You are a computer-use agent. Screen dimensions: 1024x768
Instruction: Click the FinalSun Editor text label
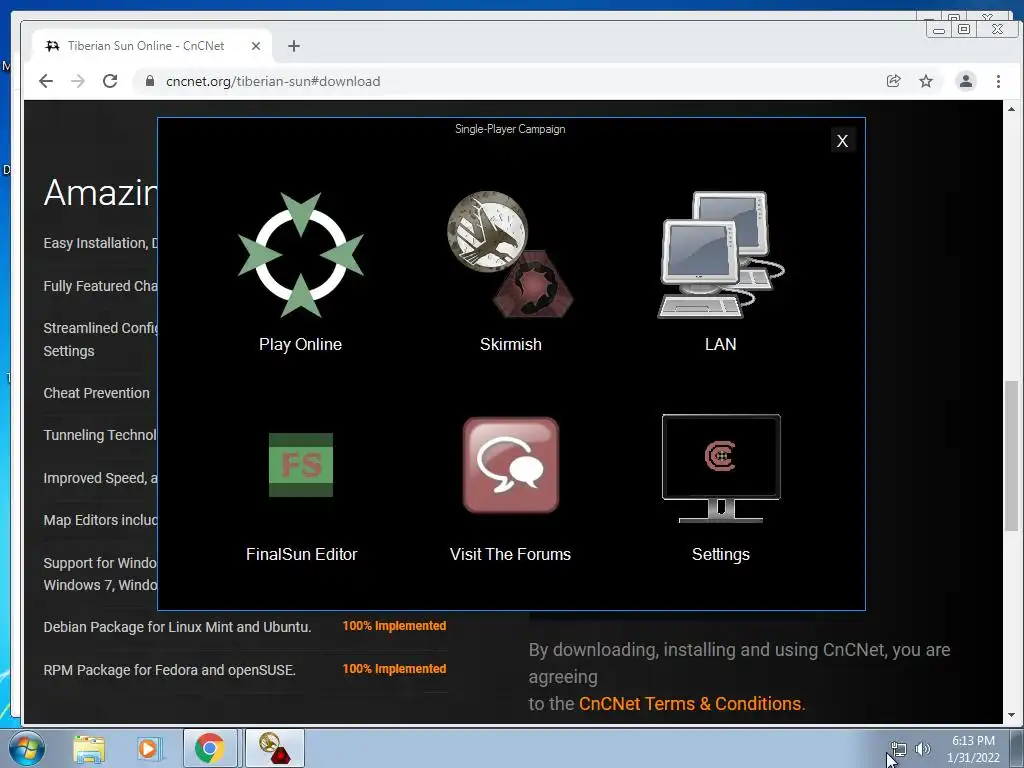point(302,554)
